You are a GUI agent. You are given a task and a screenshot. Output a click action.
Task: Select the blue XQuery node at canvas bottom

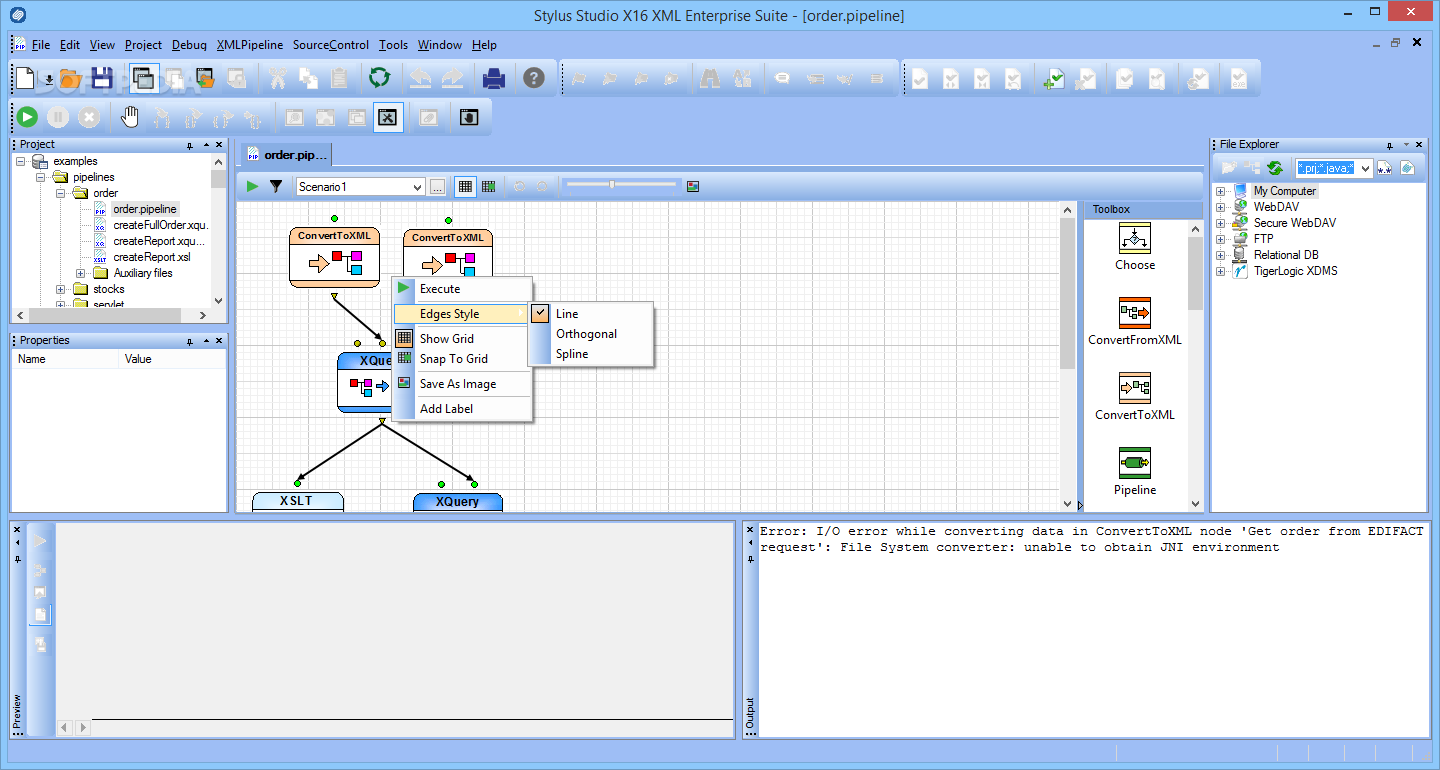(x=458, y=501)
